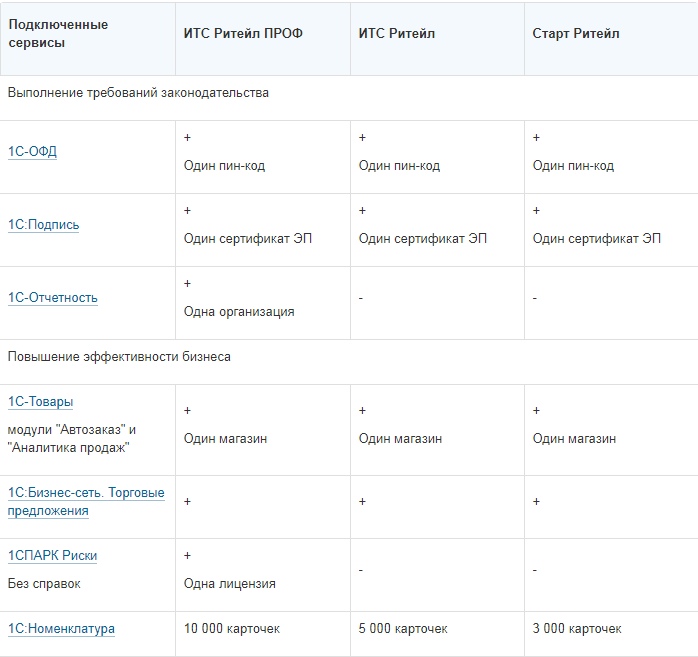The width and height of the screenshot is (698, 657).
Task: Click the Старт Ритейл column header
Action: [x=576, y=33]
